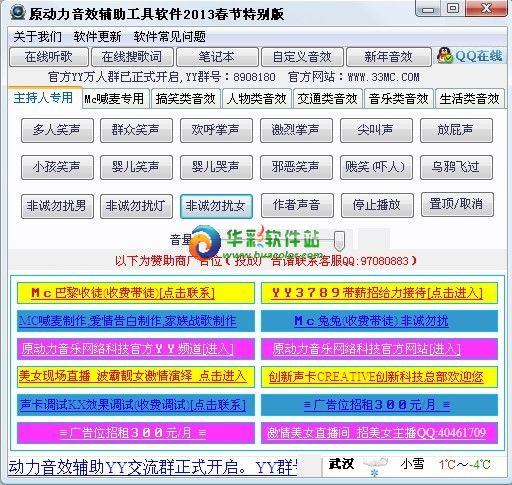
Task: Play the 作者声音 sound
Action: click(x=297, y=205)
